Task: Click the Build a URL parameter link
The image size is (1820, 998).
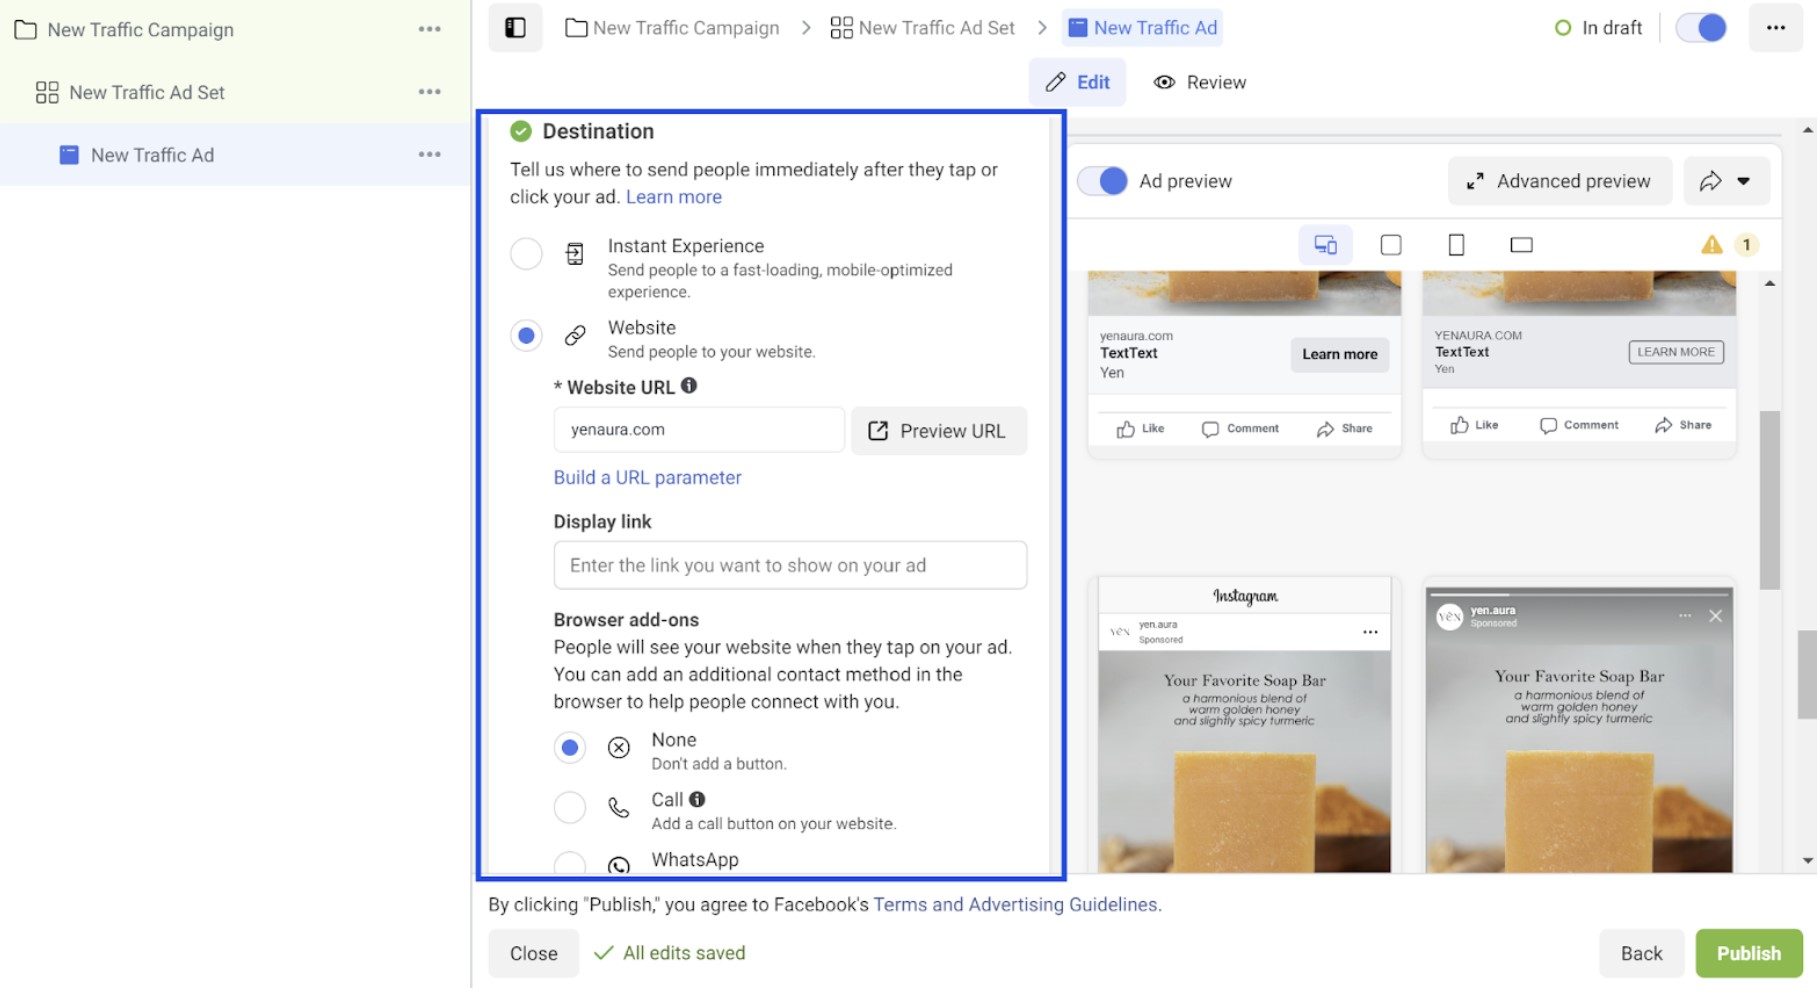Action: pos(647,477)
